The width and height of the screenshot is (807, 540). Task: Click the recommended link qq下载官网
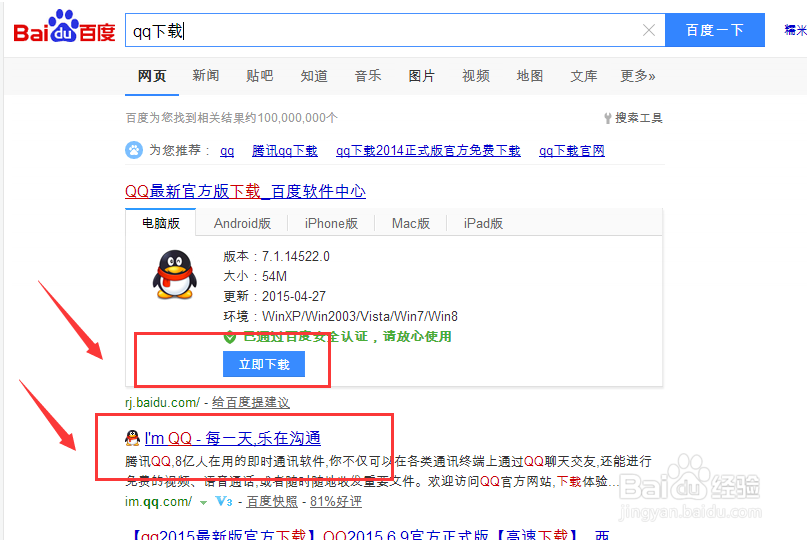tap(572, 151)
